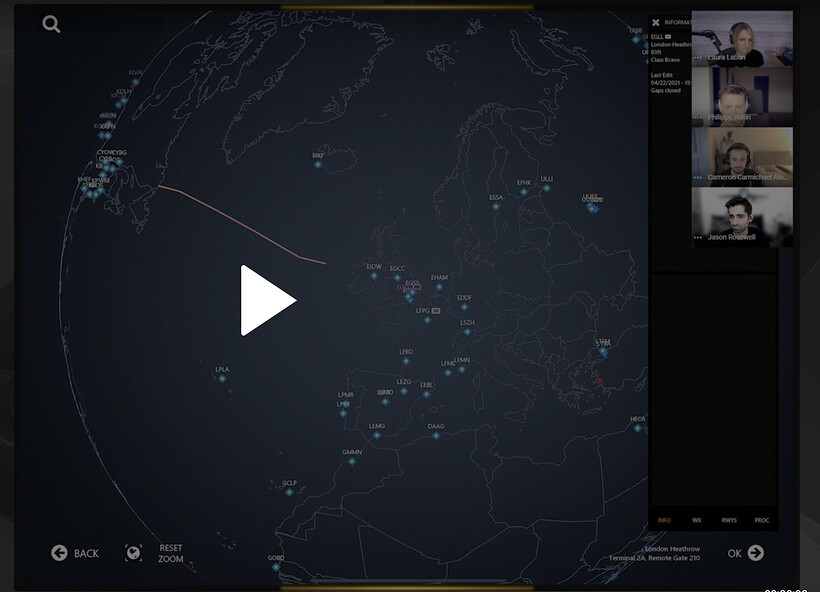Select the LEMG airport marker
820x592 pixels.
[x=377, y=435]
